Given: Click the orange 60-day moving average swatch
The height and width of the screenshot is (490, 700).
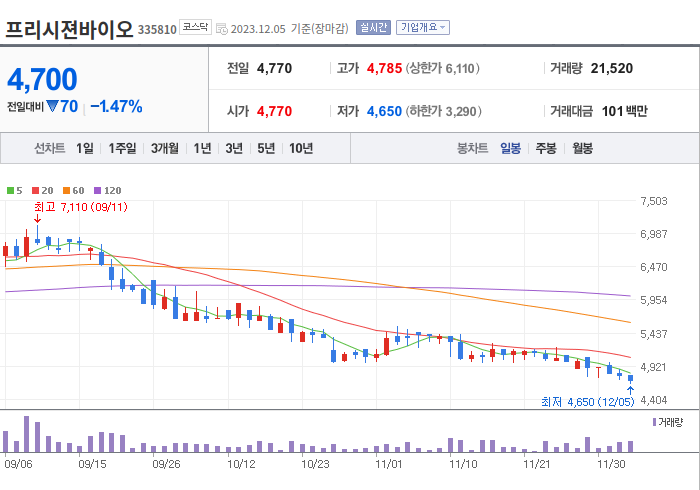Looking at the screenshot, I should coord(67,191).
